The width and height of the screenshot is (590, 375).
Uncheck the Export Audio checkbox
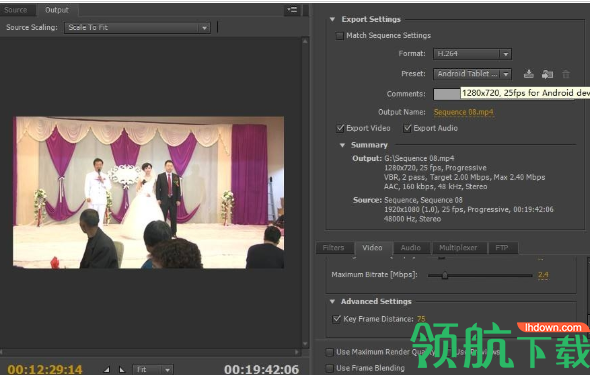pos(407,128)
